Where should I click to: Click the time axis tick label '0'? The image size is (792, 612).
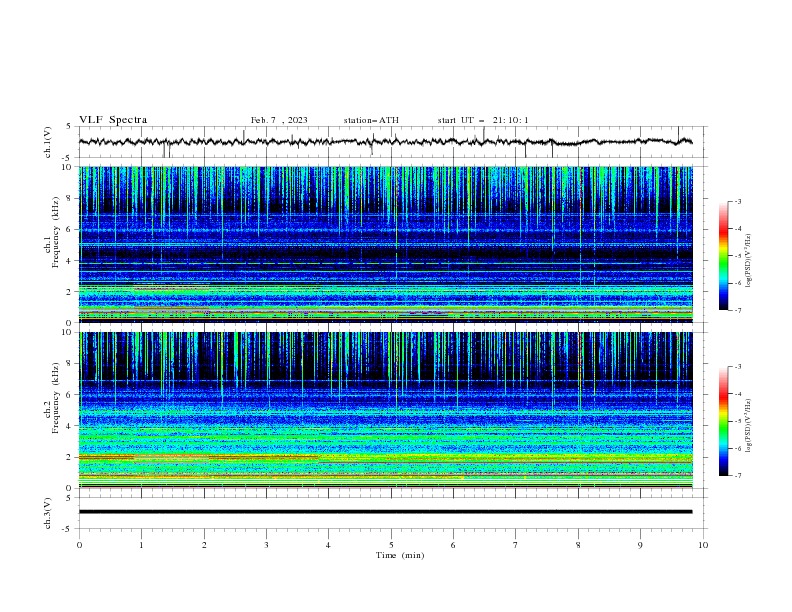coord(79,545)
